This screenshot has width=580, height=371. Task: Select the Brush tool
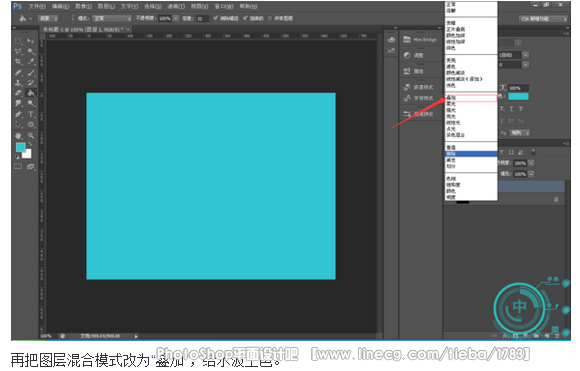(x=31, y=72)
